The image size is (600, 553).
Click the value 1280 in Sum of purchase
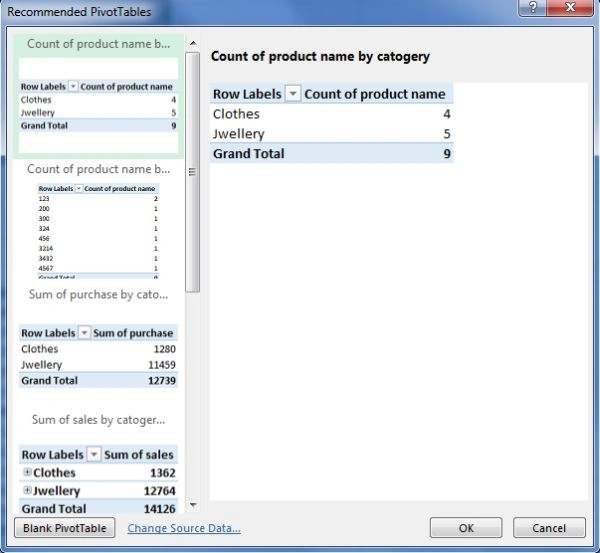click(165, 349)
